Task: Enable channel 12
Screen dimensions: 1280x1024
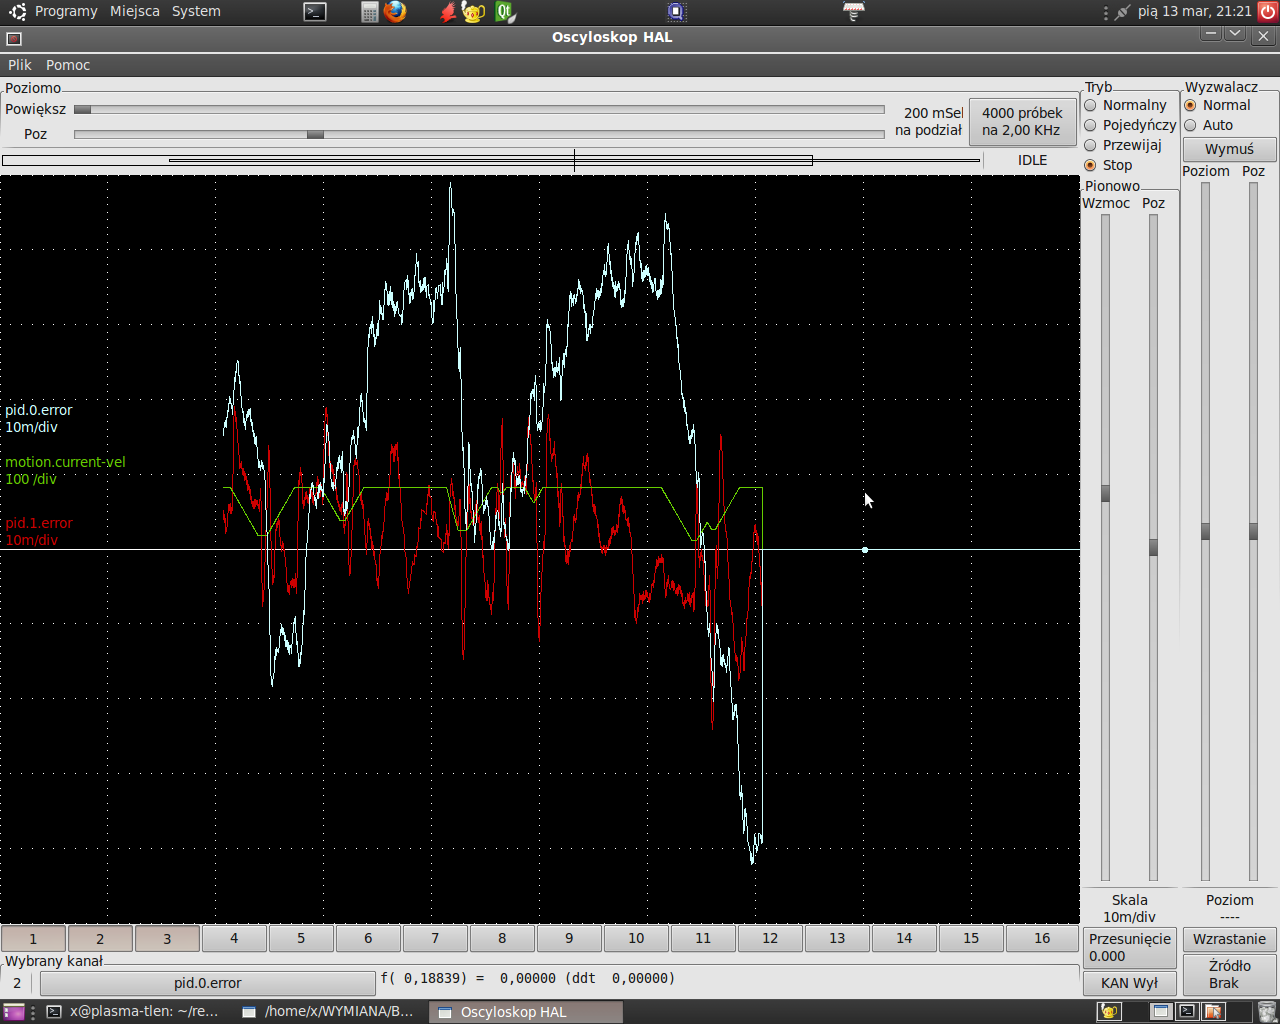Action: (770, 938)
